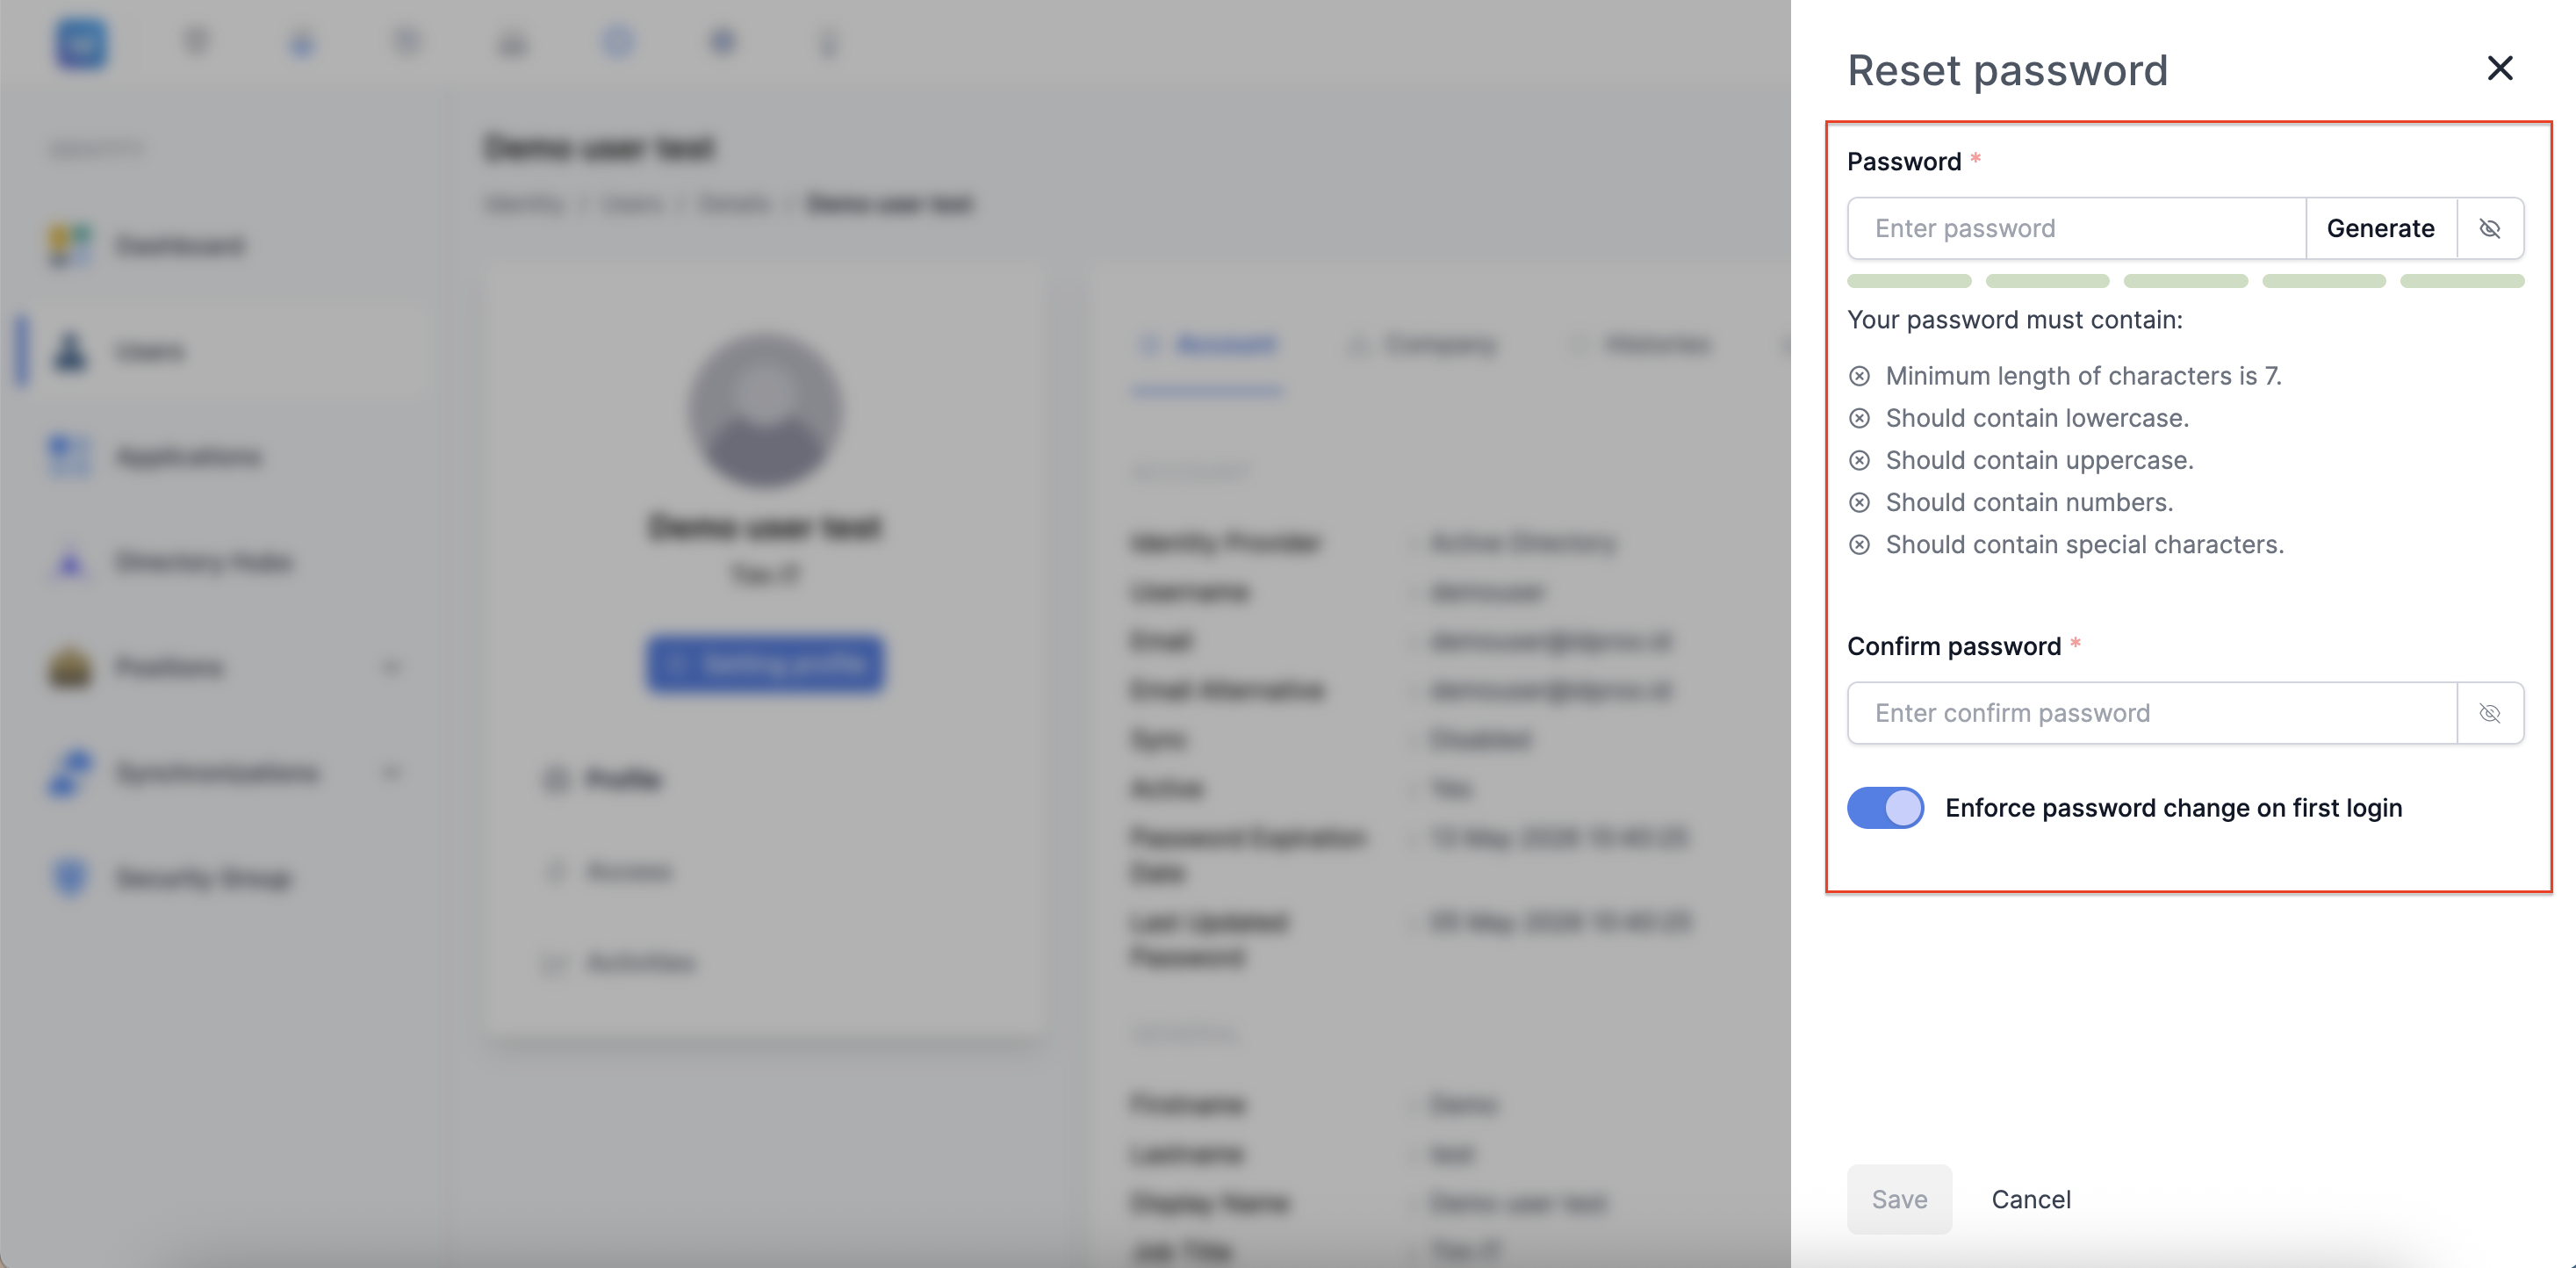2576x1268 pixels.
Task: Click the lowercase requirement icon
Action: tap(1859, 418)
